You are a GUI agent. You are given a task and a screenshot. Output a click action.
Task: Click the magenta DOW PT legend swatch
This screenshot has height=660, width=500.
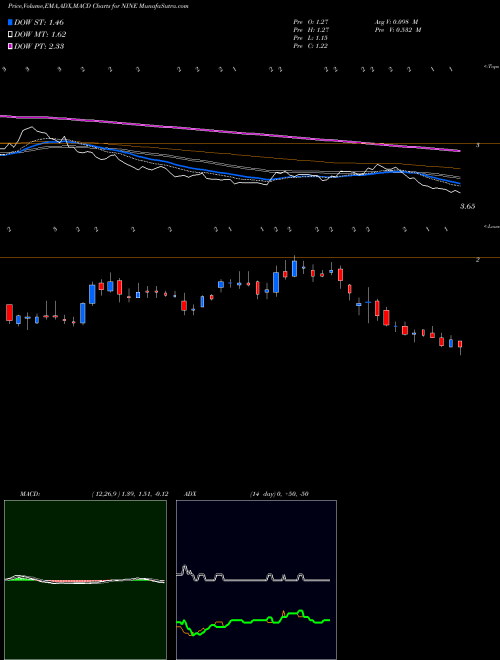[x=10, y=46]
